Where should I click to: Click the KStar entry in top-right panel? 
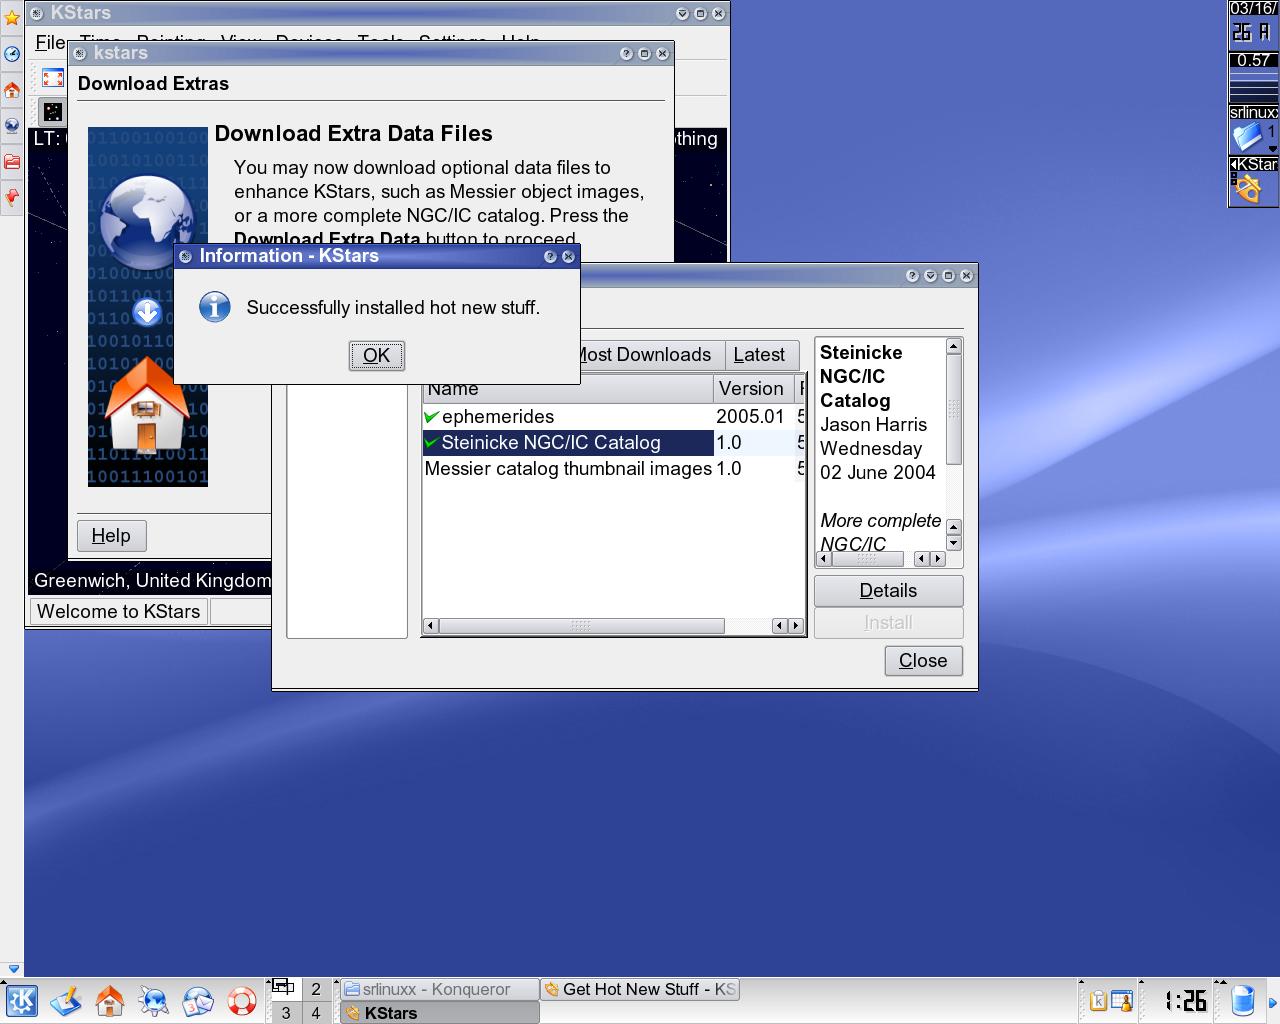1254,164
